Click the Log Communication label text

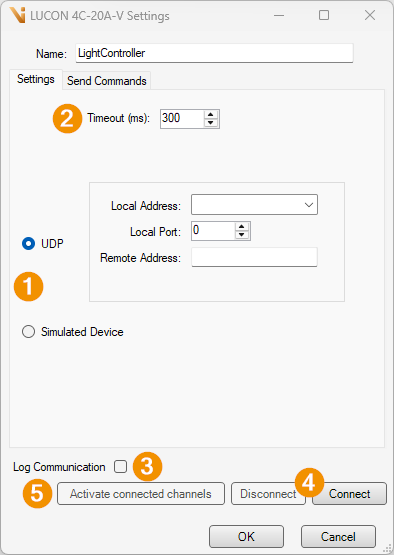point(59,467)
